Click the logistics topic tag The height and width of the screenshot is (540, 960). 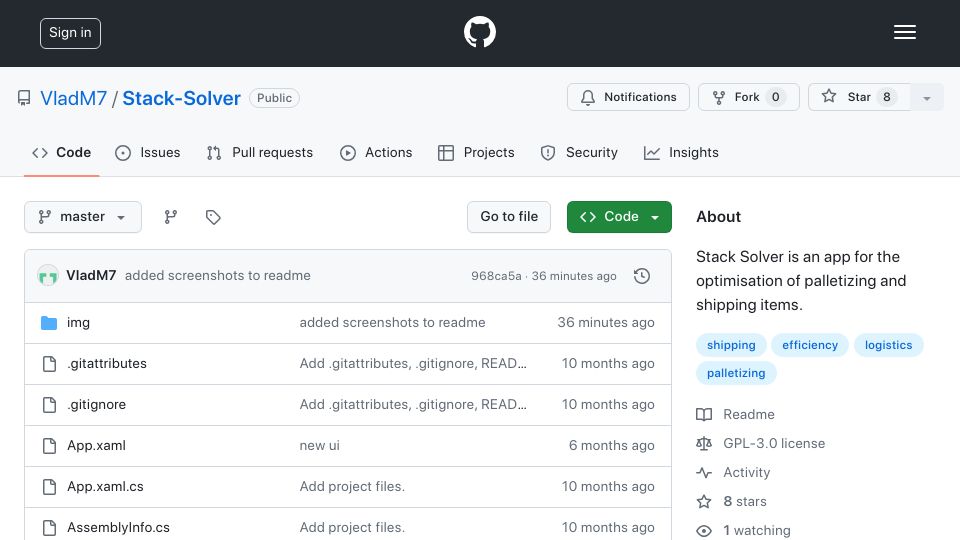(x=888, y=345)
